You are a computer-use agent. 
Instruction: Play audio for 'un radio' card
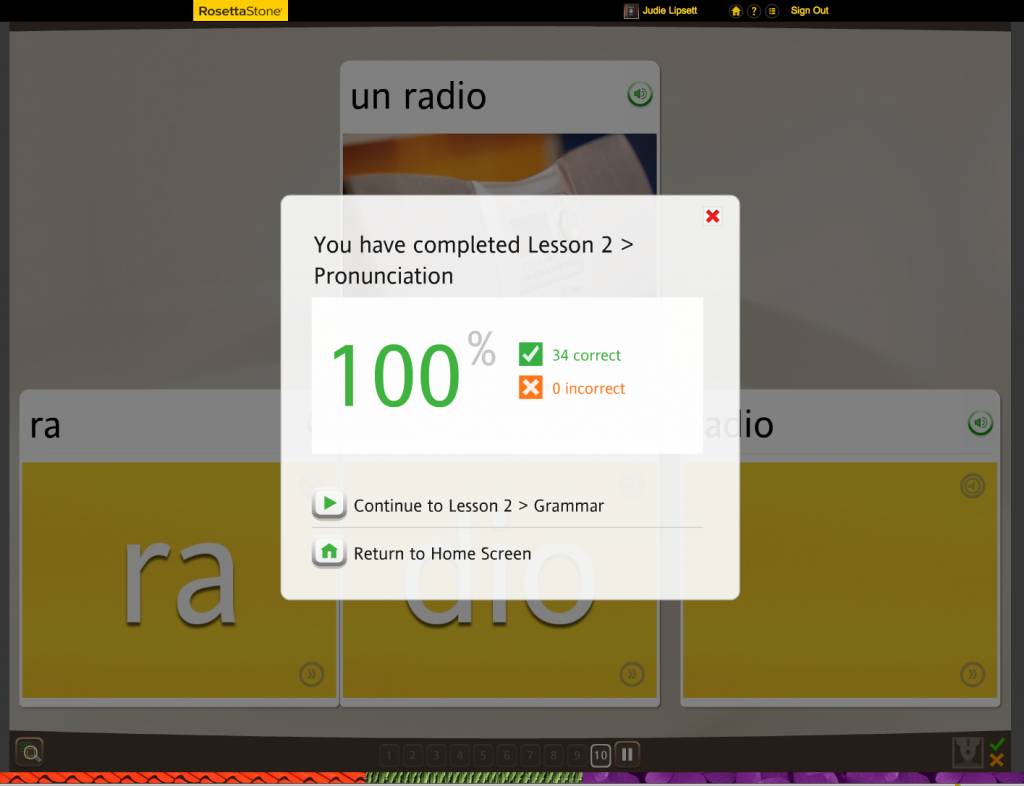(640, 94)
